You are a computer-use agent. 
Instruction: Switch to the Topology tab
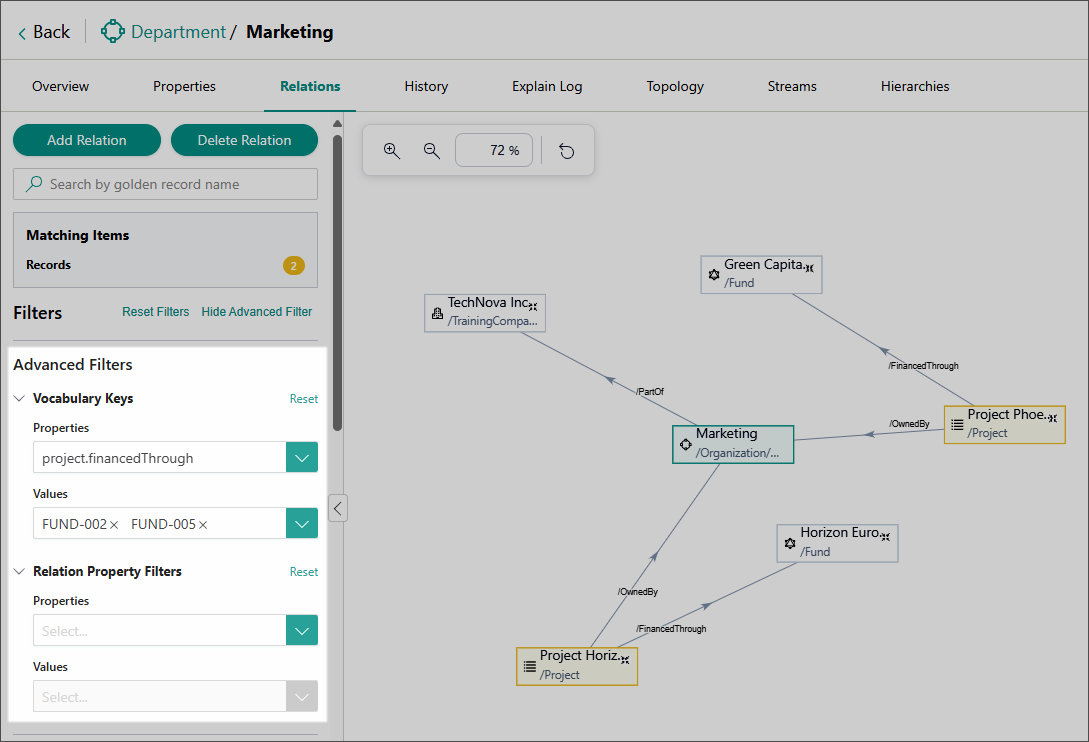pyautogui.click(x=675, y=86)
